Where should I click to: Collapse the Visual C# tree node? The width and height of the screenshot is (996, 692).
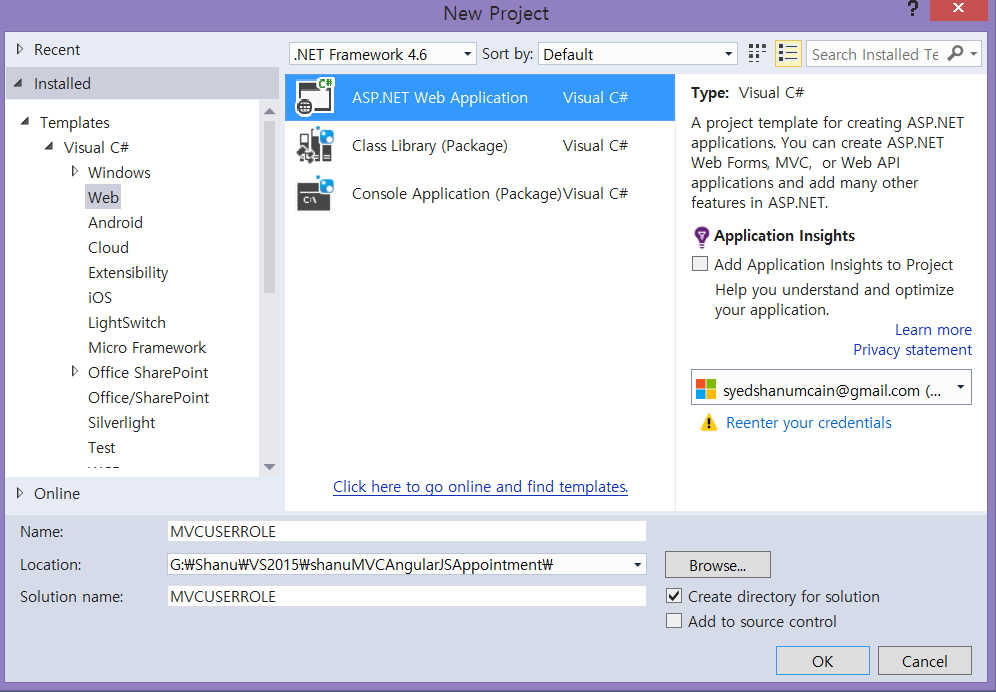point(49,146)
